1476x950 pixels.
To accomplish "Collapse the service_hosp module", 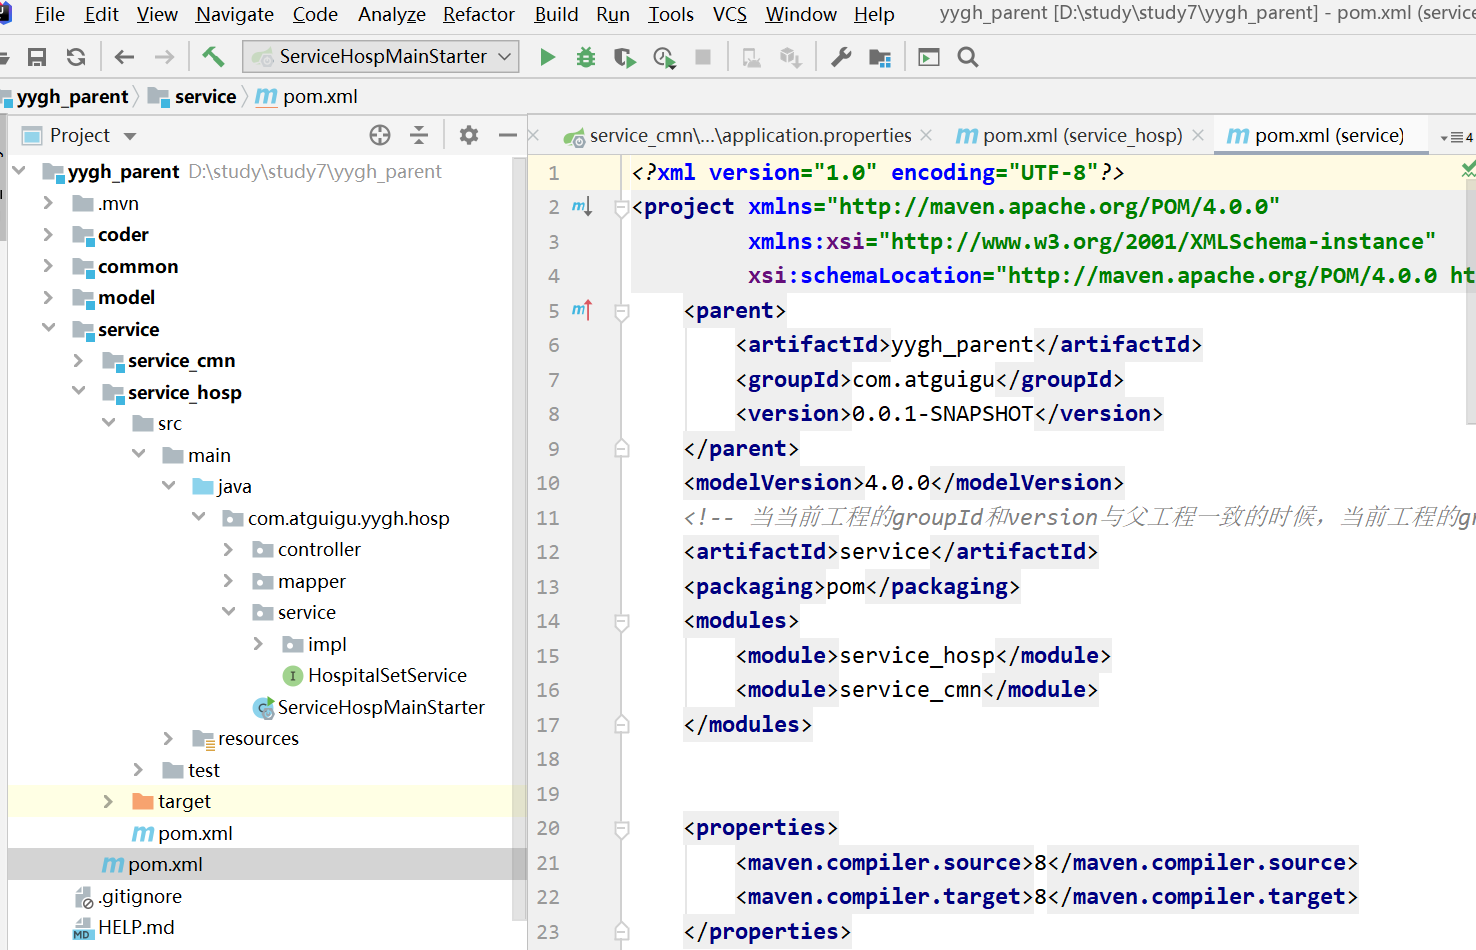I will [78, 391].
